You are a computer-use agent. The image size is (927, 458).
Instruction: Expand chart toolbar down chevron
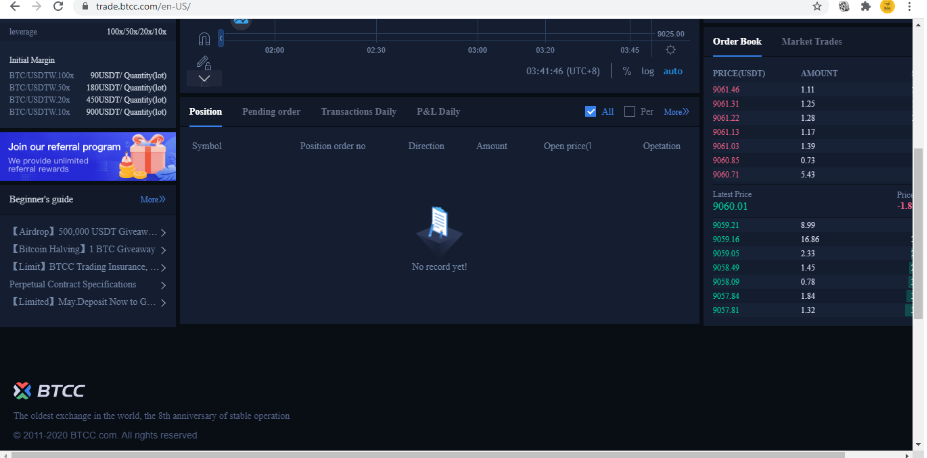click(x=204, y=78)
